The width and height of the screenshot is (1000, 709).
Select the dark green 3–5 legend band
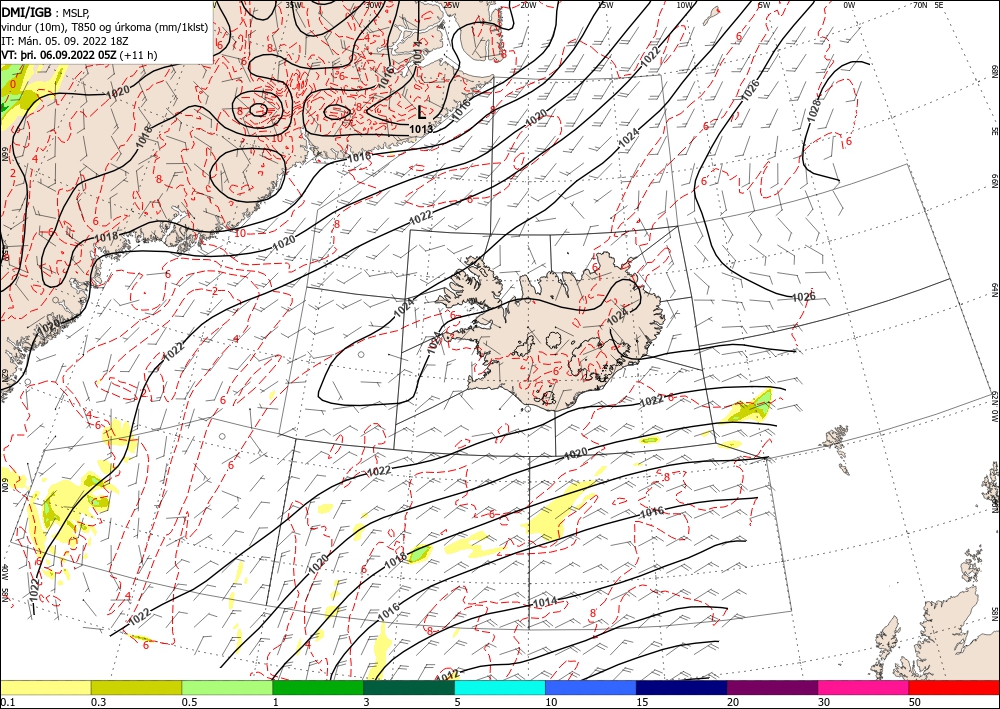pyautogui.click(x=409, y=687)
